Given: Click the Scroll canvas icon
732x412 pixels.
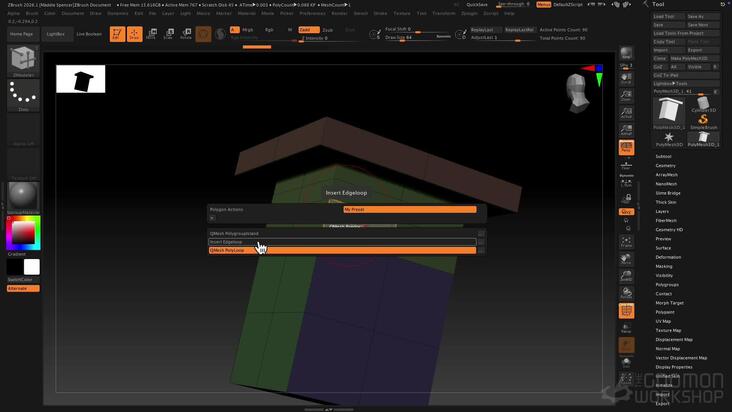Looking at the screenshot, I should (x=626, y=78).
